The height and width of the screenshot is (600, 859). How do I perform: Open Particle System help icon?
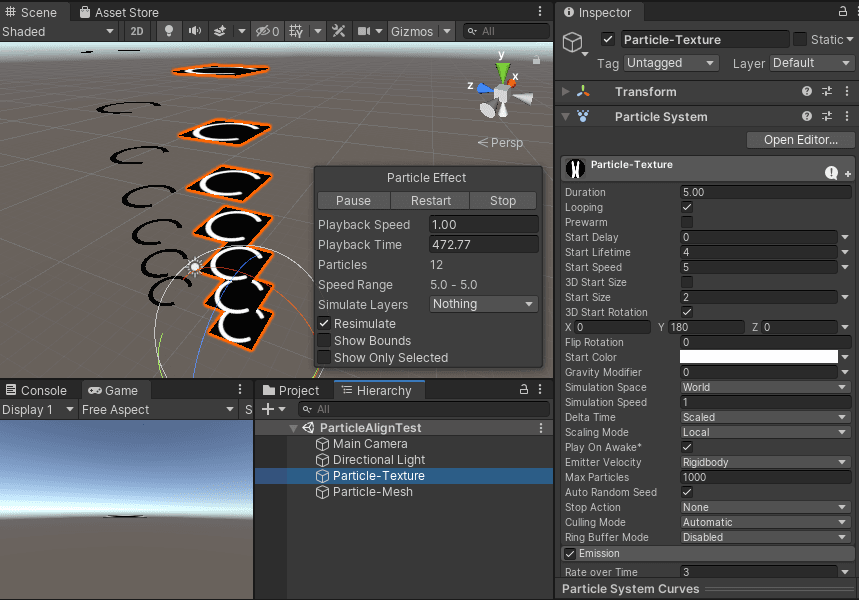(x=806, y=116)
